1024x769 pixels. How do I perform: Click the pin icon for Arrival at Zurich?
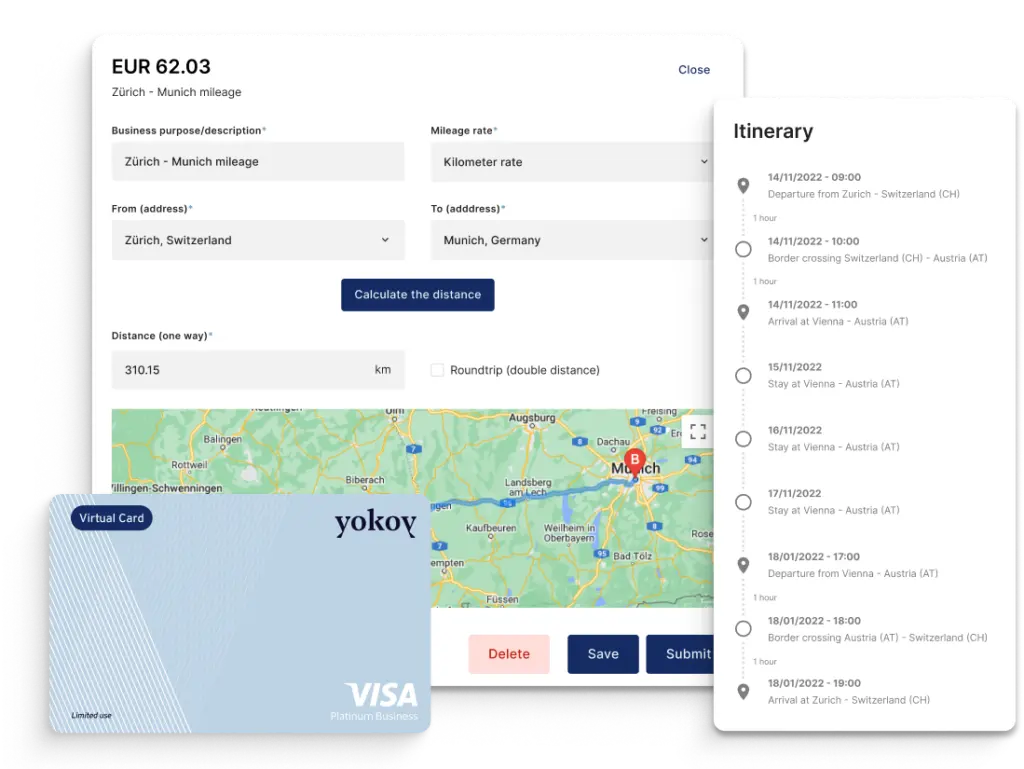743,692
